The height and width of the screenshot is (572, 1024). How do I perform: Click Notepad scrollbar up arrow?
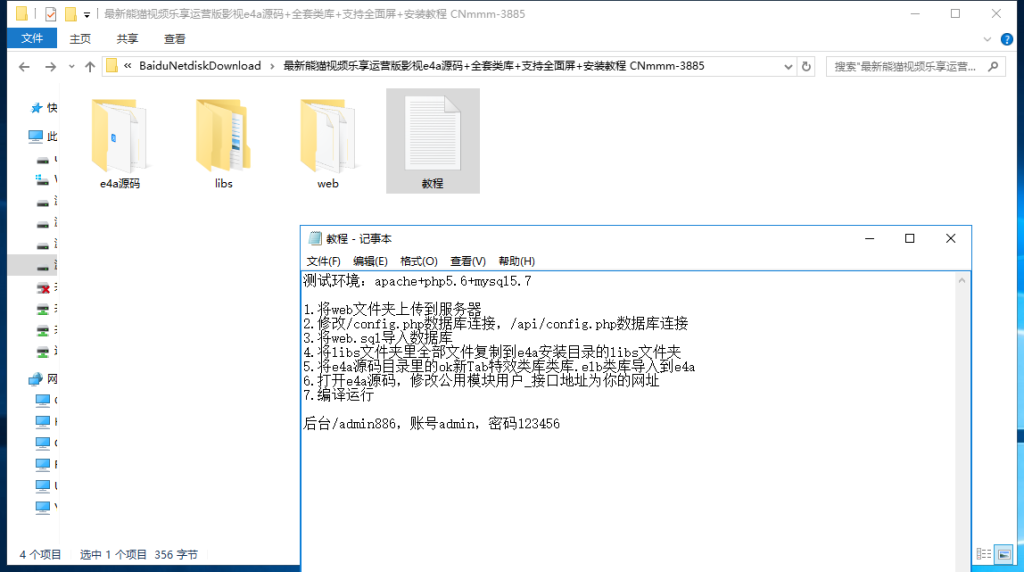pyautogui.click(x=962, y=280)
